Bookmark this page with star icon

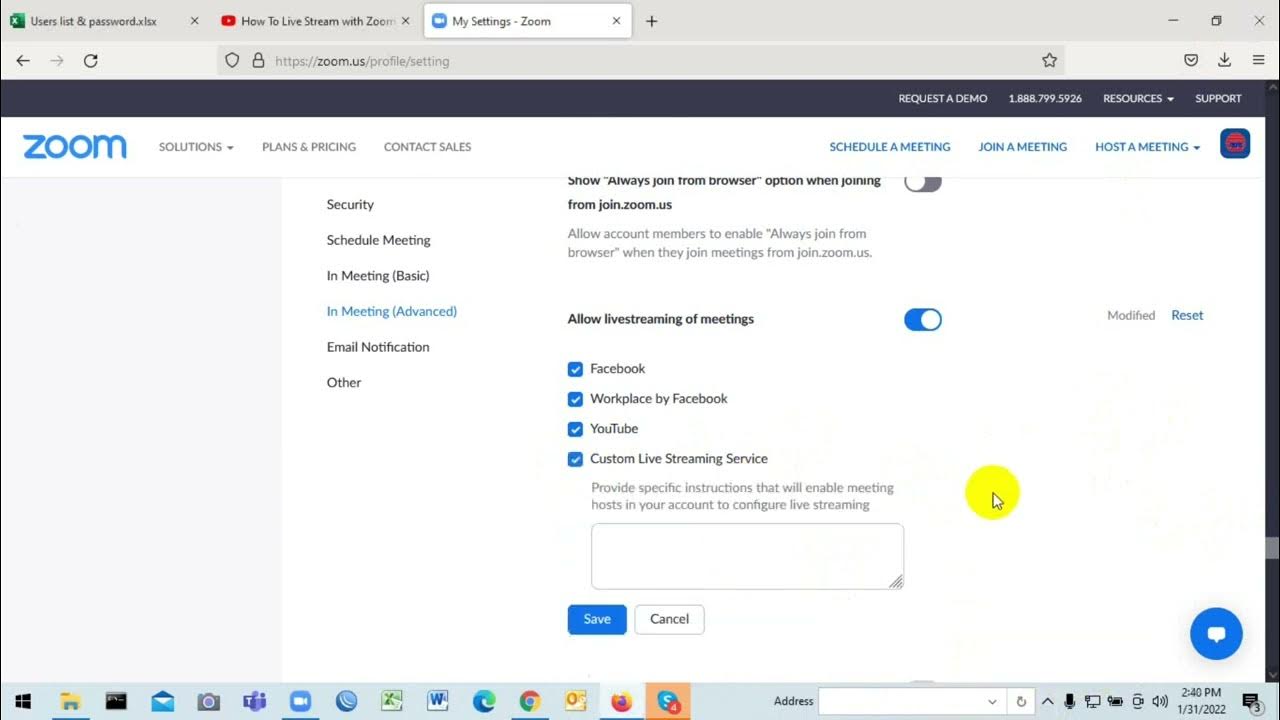[1049, 60]
